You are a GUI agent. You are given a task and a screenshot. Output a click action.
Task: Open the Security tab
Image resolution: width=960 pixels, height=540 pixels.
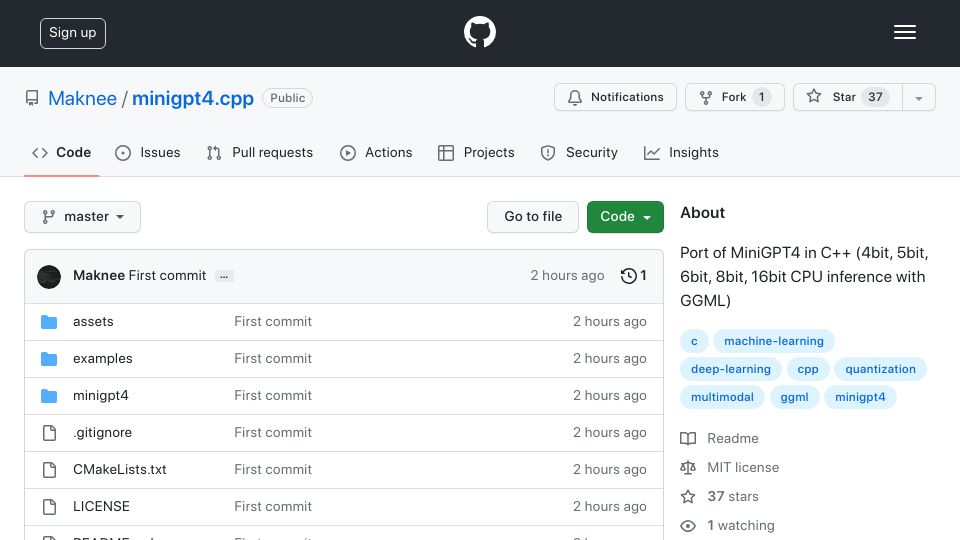pyautogui.click(x=579, y=152)
